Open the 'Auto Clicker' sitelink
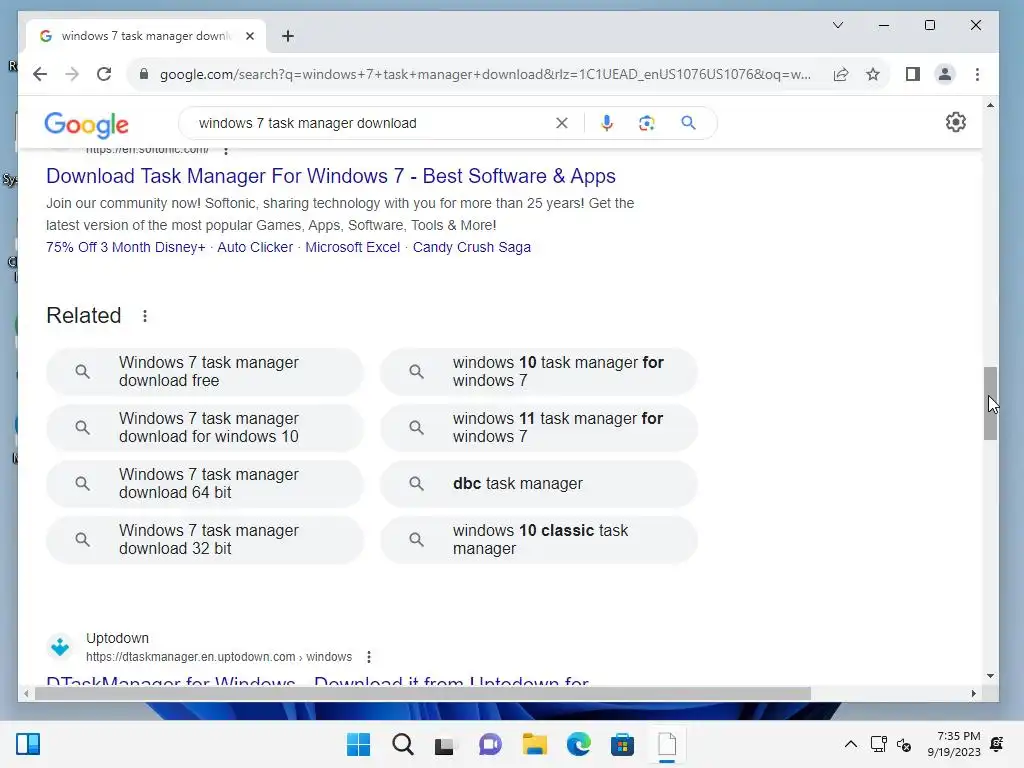 tap(255, 248)
